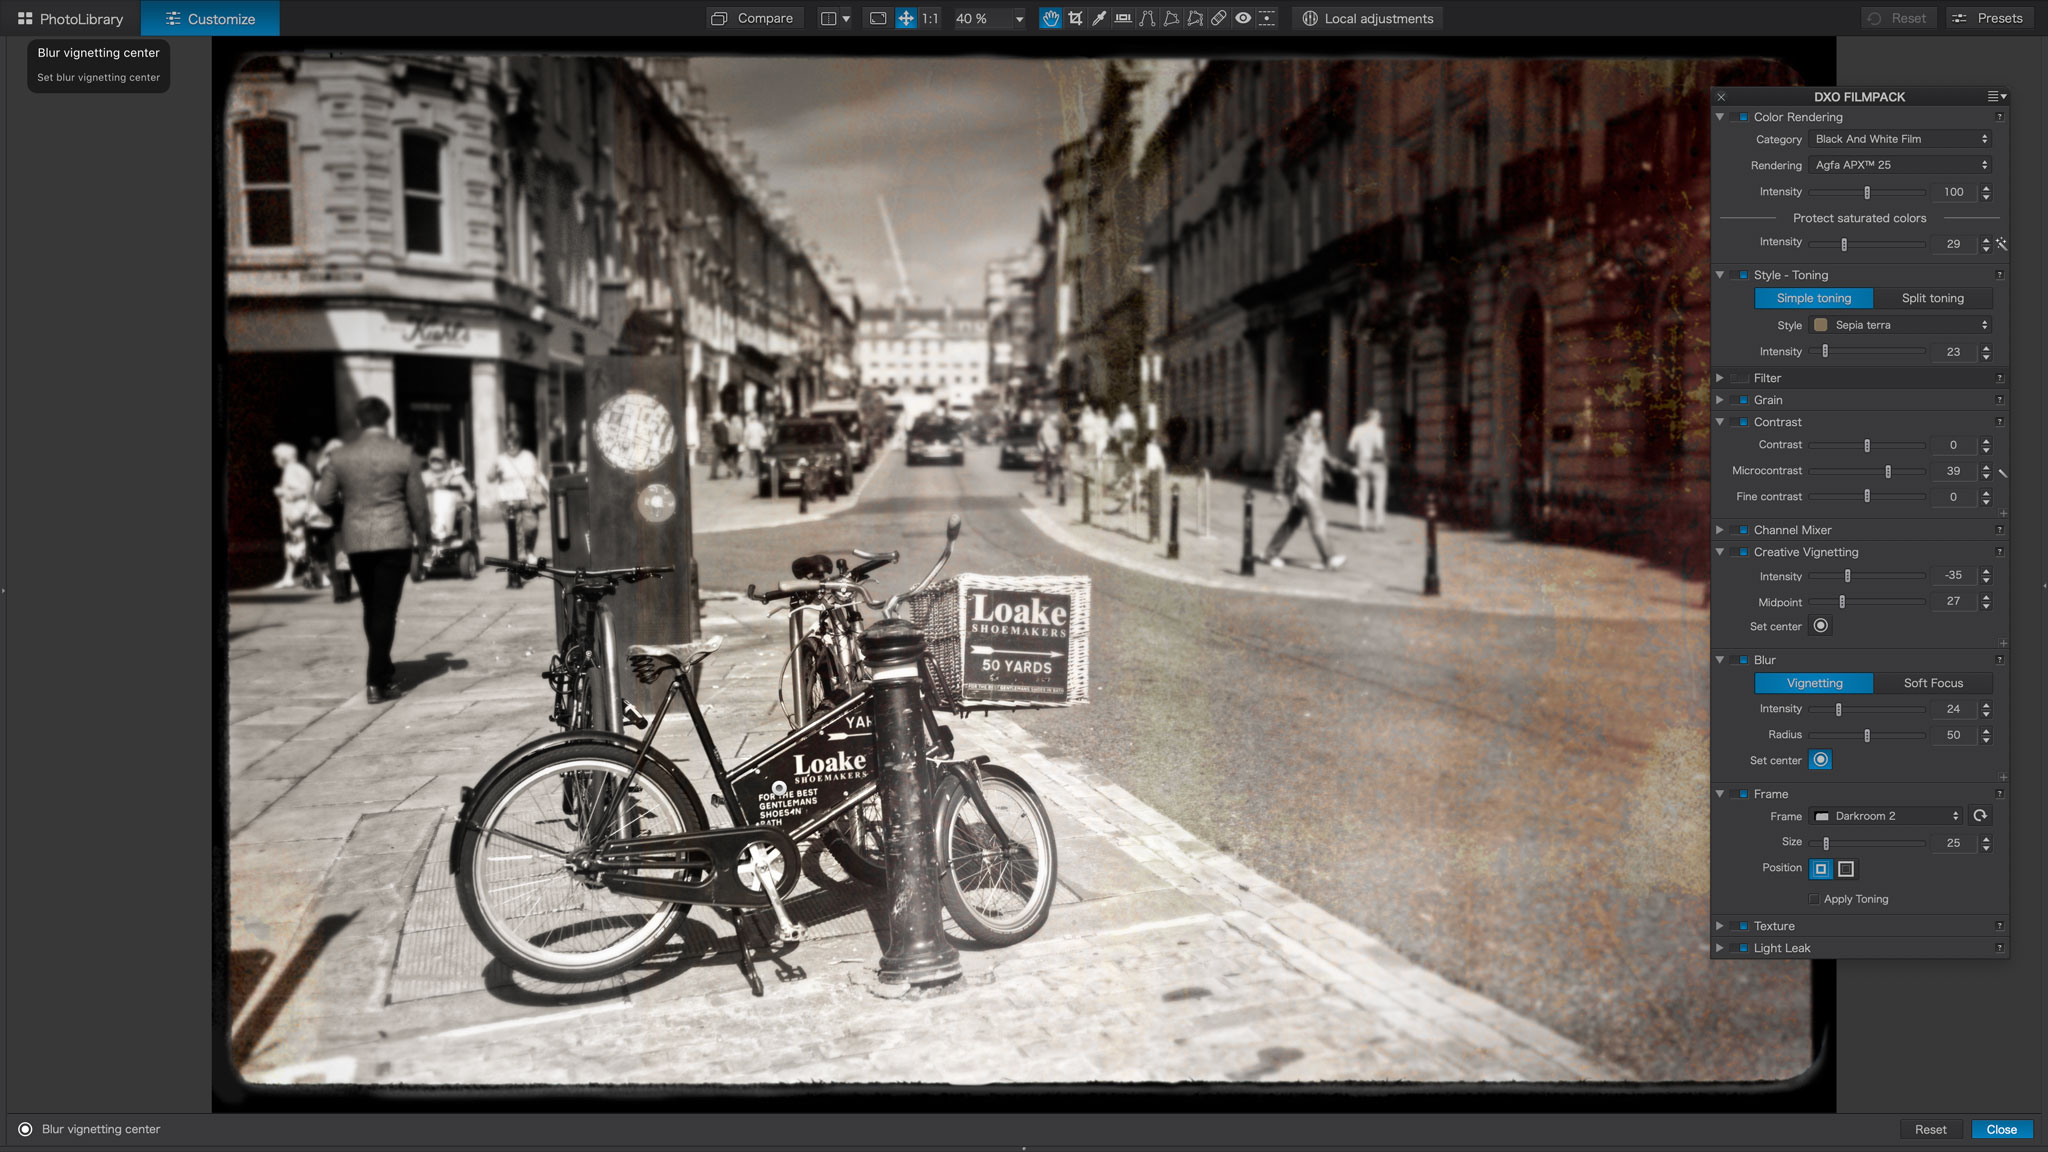Activate the Crop tool

tap(1075, 18)
